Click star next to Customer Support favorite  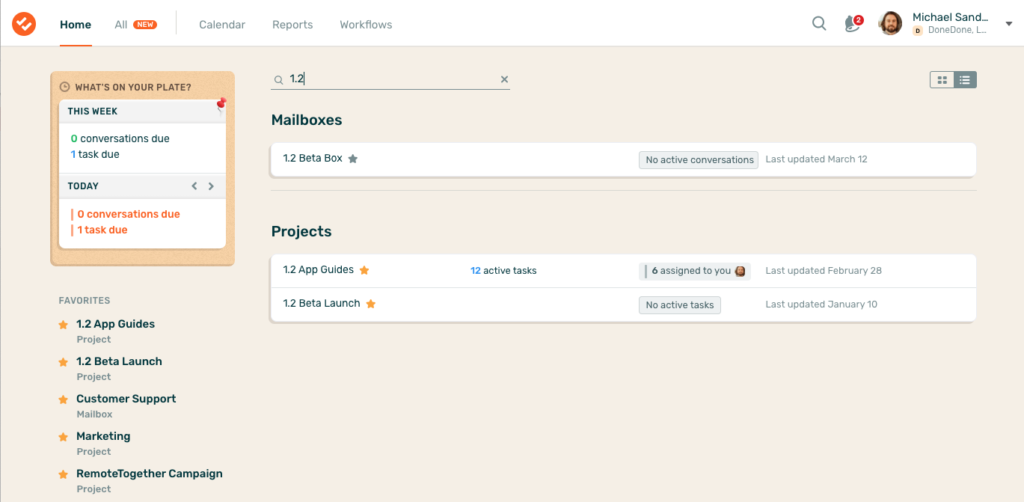click(63, 400)
